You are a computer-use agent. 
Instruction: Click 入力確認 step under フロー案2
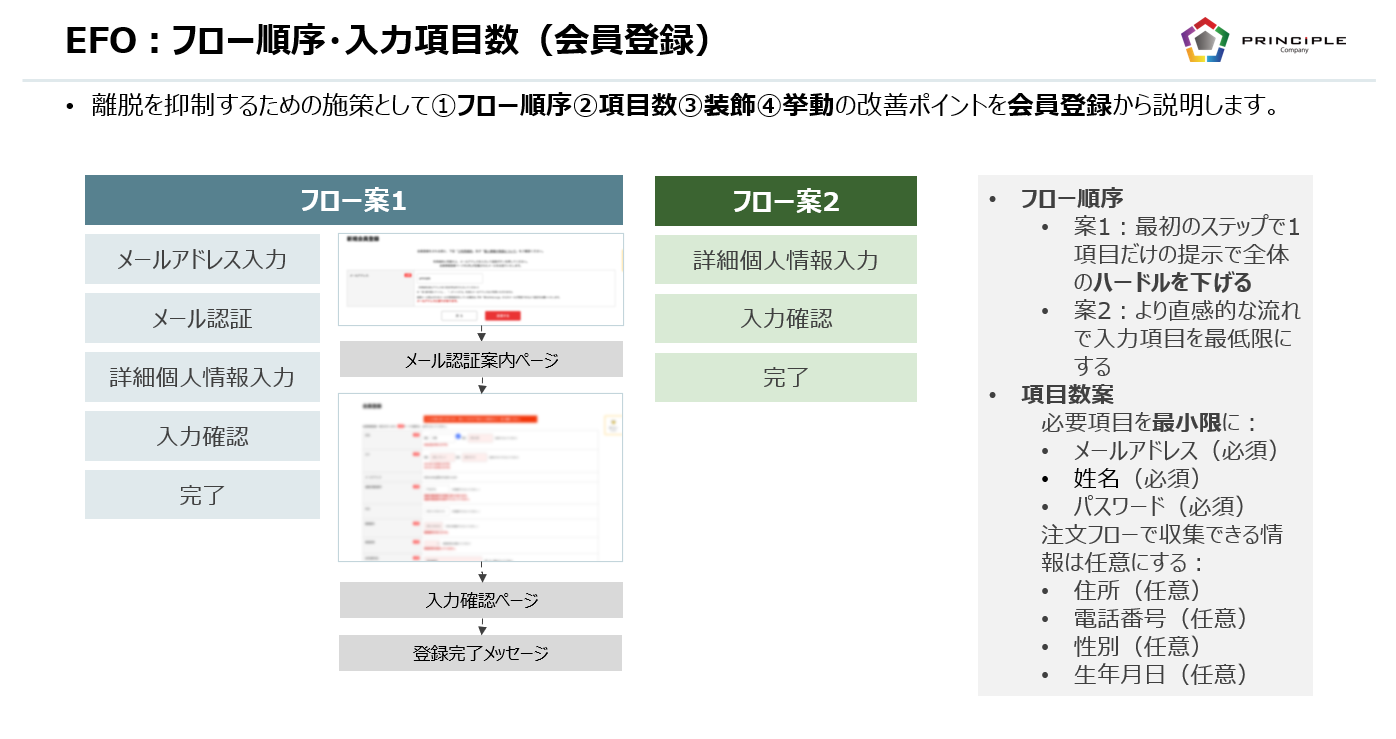click(786, 319)
